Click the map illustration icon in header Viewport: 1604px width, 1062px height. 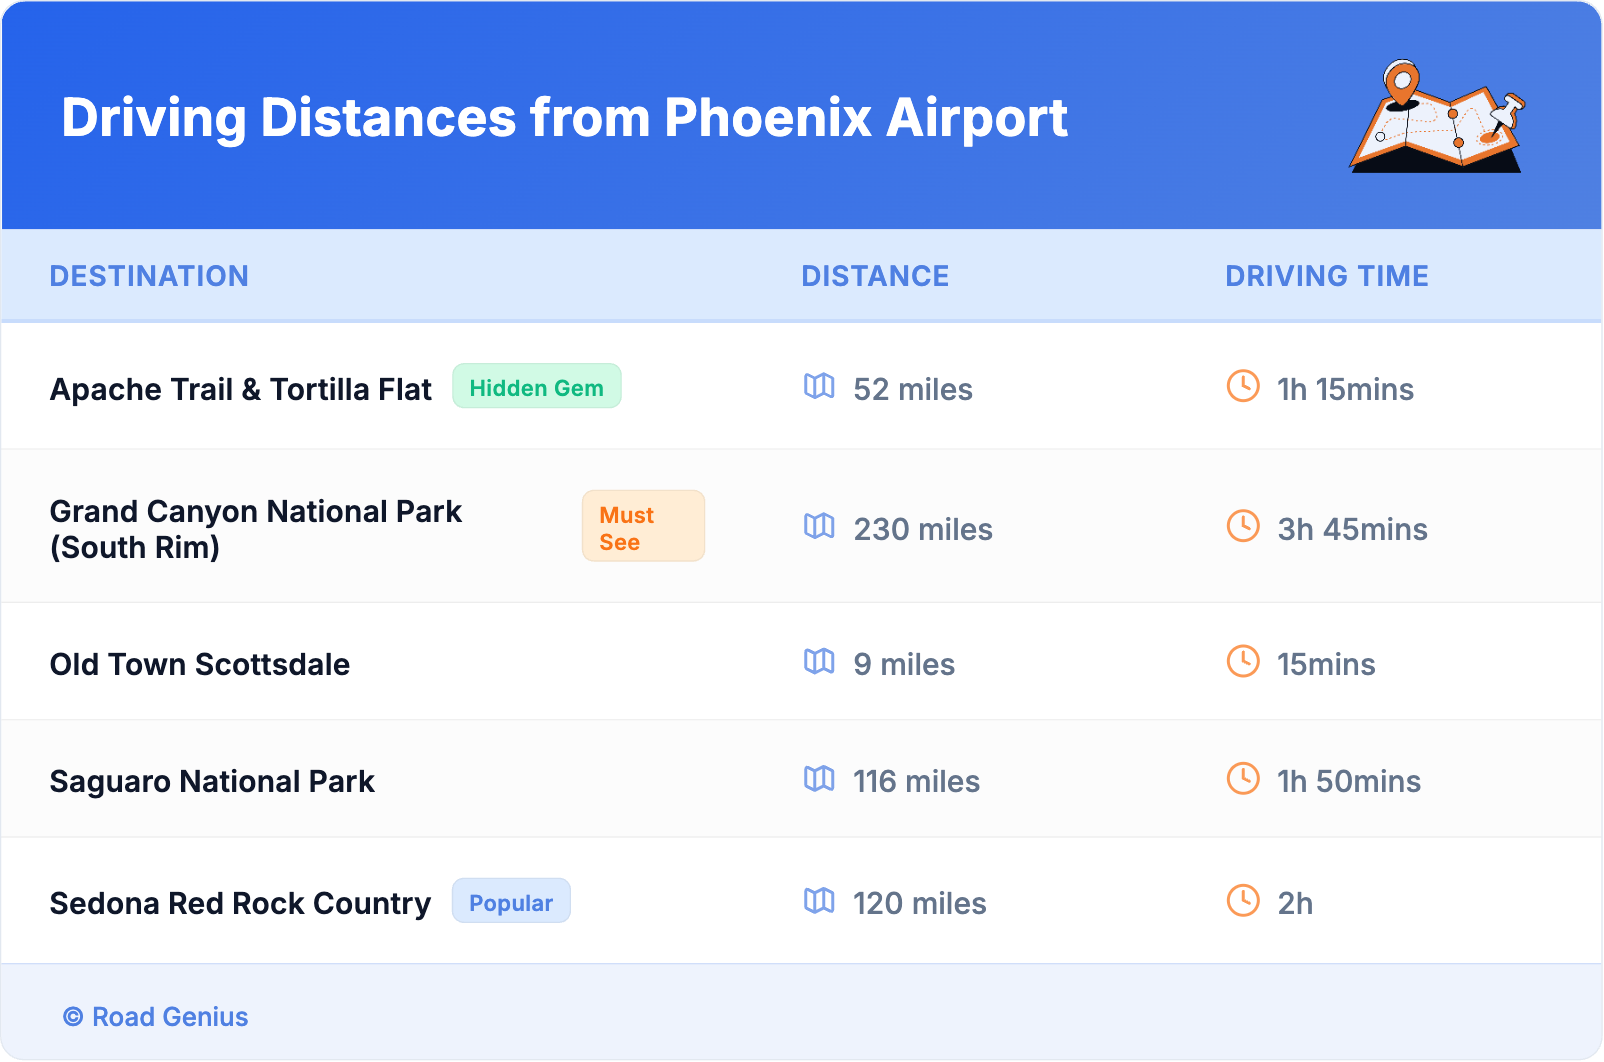1437,118
